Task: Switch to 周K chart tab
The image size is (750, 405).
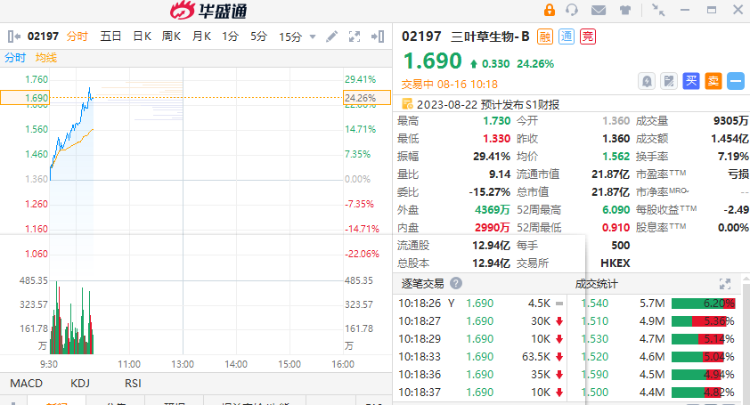Action: tap(171, 36)
